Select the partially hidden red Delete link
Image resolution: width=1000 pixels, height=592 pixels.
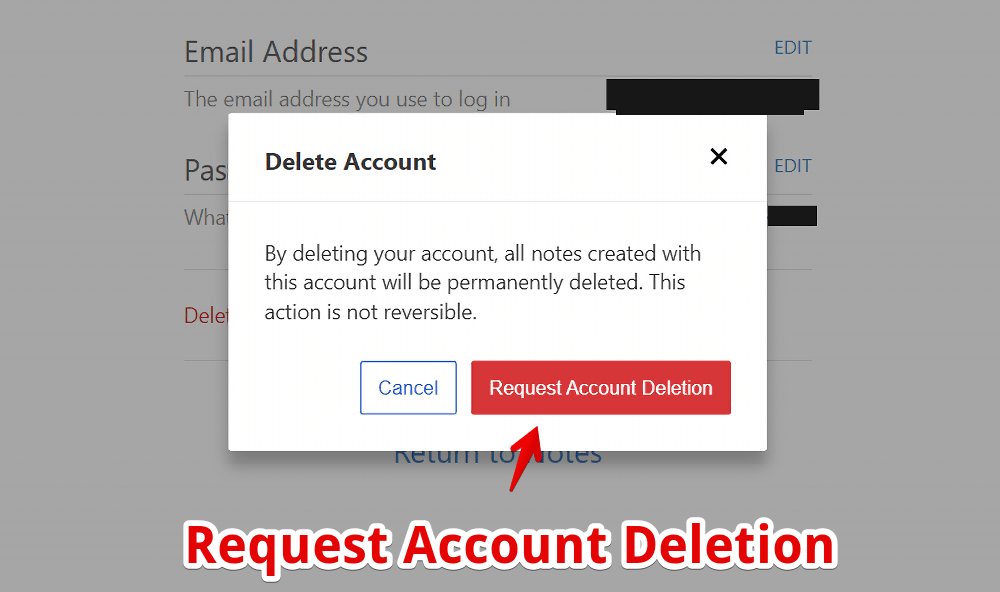tap(206, 315)
